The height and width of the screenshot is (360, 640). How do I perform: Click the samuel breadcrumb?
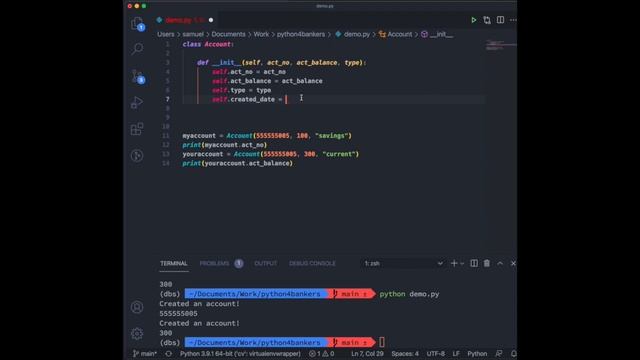point(193,34)
